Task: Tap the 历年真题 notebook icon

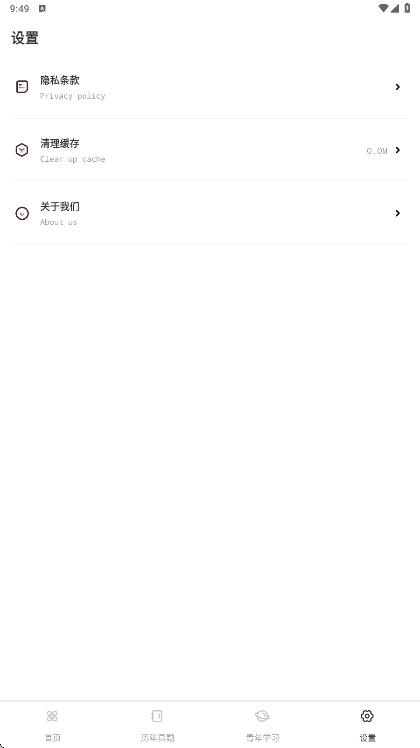Action: click(x=157, y=716)
